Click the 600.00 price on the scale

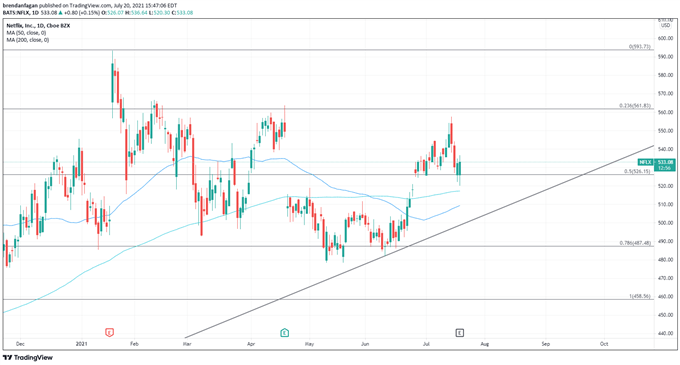click(x=666, y=38)
